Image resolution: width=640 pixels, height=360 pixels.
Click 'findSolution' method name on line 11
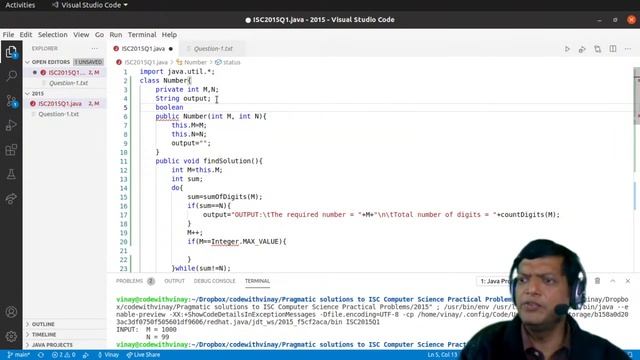point(227,161)
